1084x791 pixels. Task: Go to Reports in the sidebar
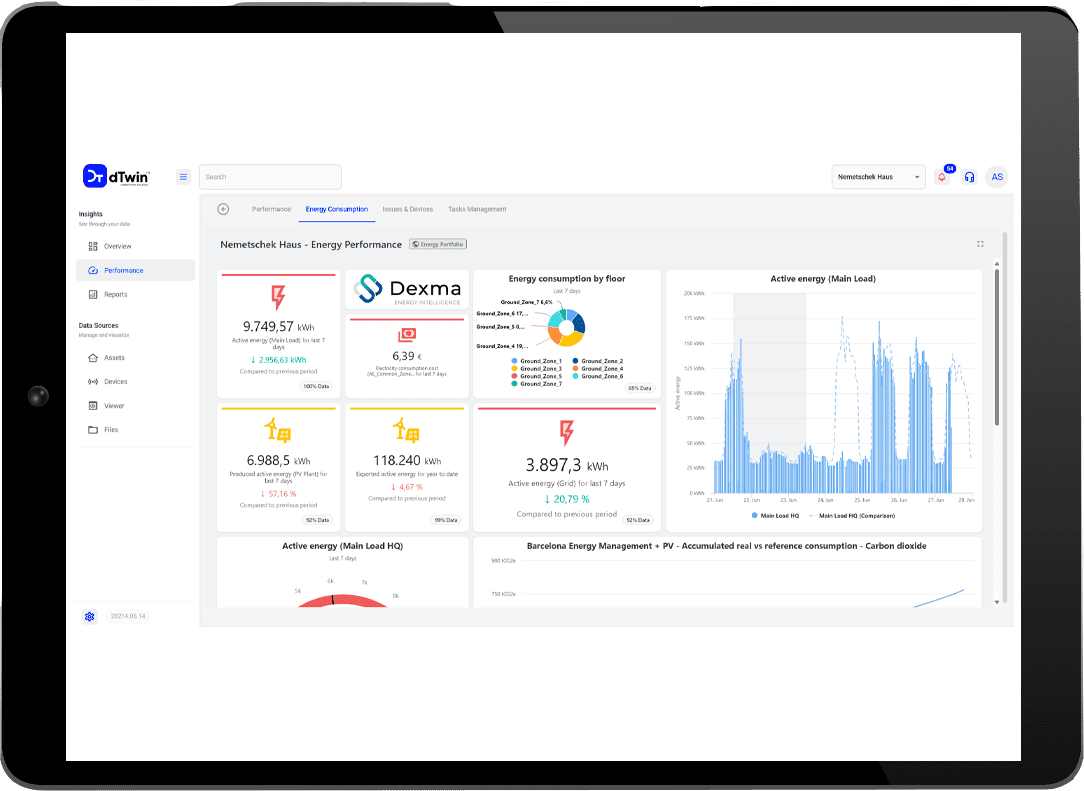tap(115, 294)
